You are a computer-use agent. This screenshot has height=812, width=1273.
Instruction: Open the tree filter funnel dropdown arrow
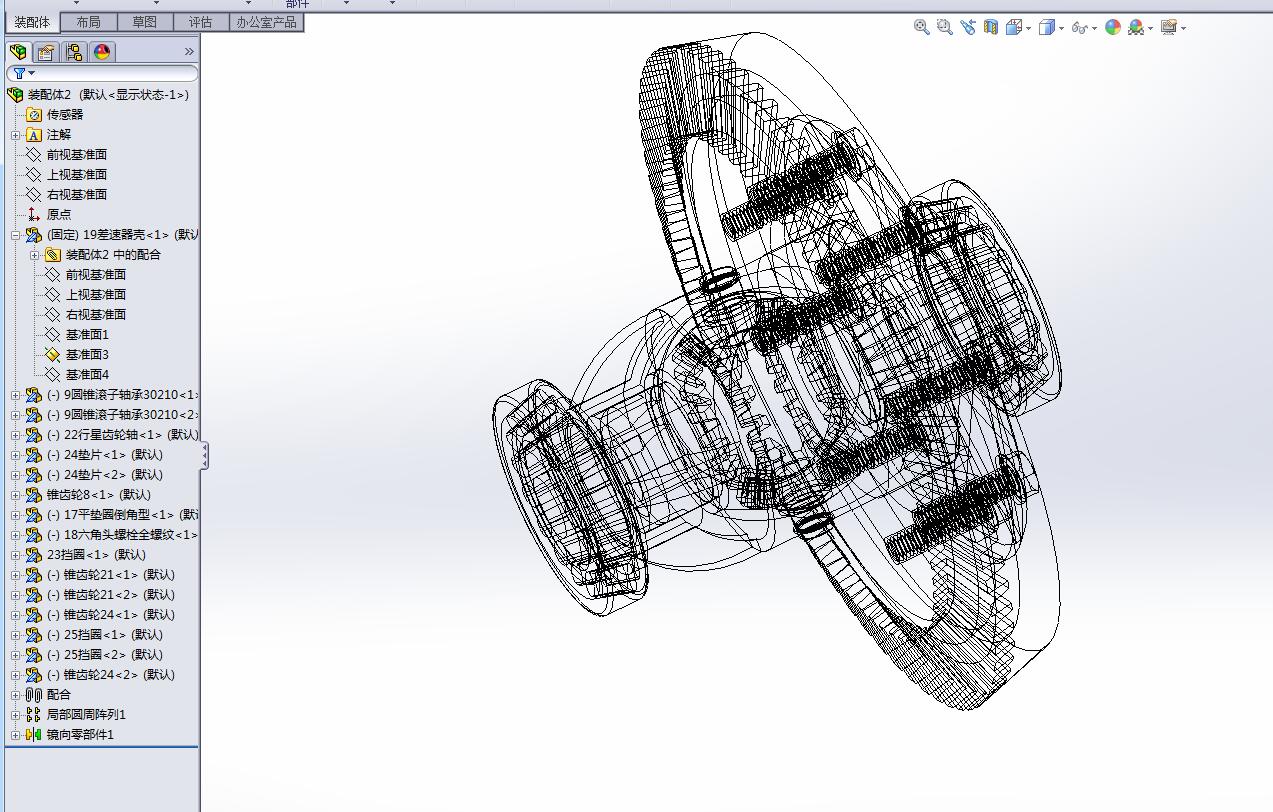pyautogui.click(x=32, y=73)
